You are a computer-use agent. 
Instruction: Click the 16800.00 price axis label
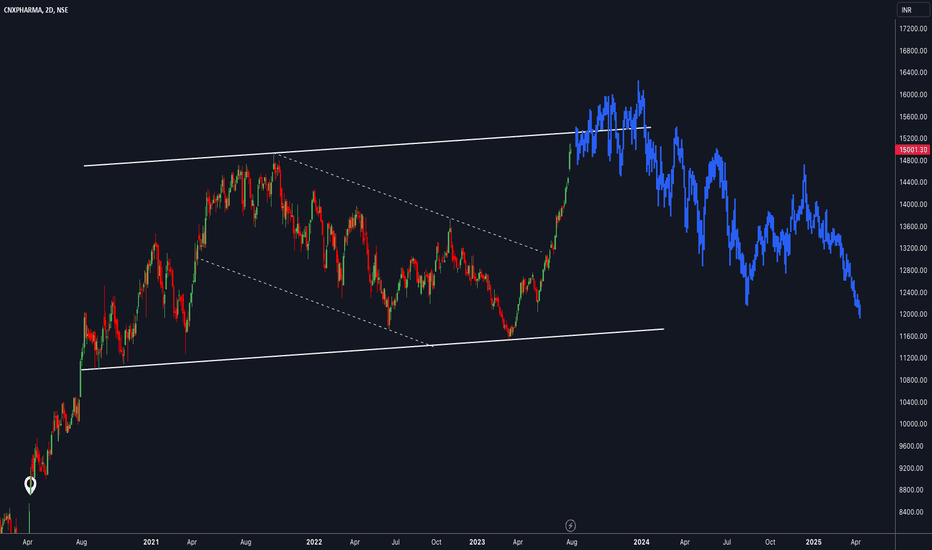pos(912,51)
